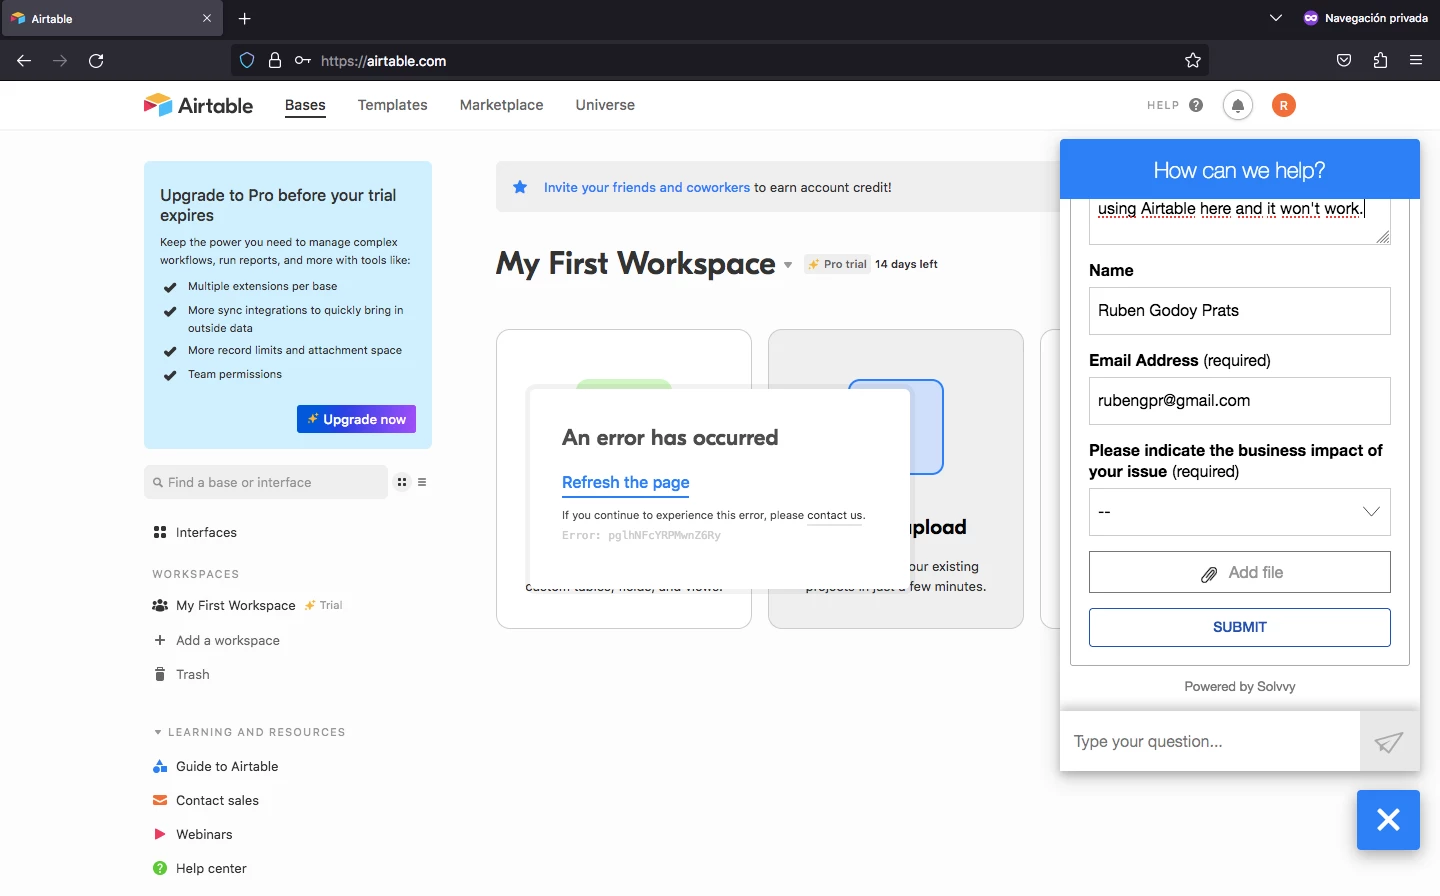Viewport: 1440px width, 896px height.
Task: Open a new browser tab
Action: (x=245, y=18)
